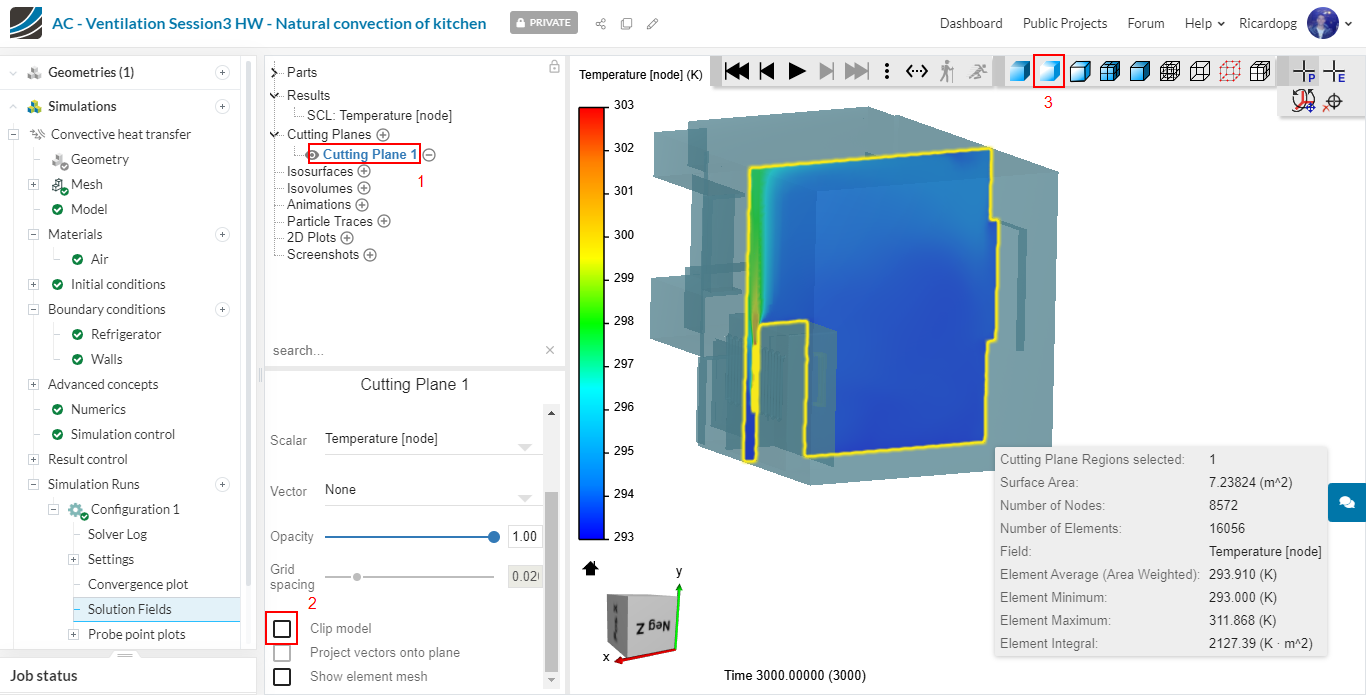Check Project vectors onto plane

pos(282,653)
